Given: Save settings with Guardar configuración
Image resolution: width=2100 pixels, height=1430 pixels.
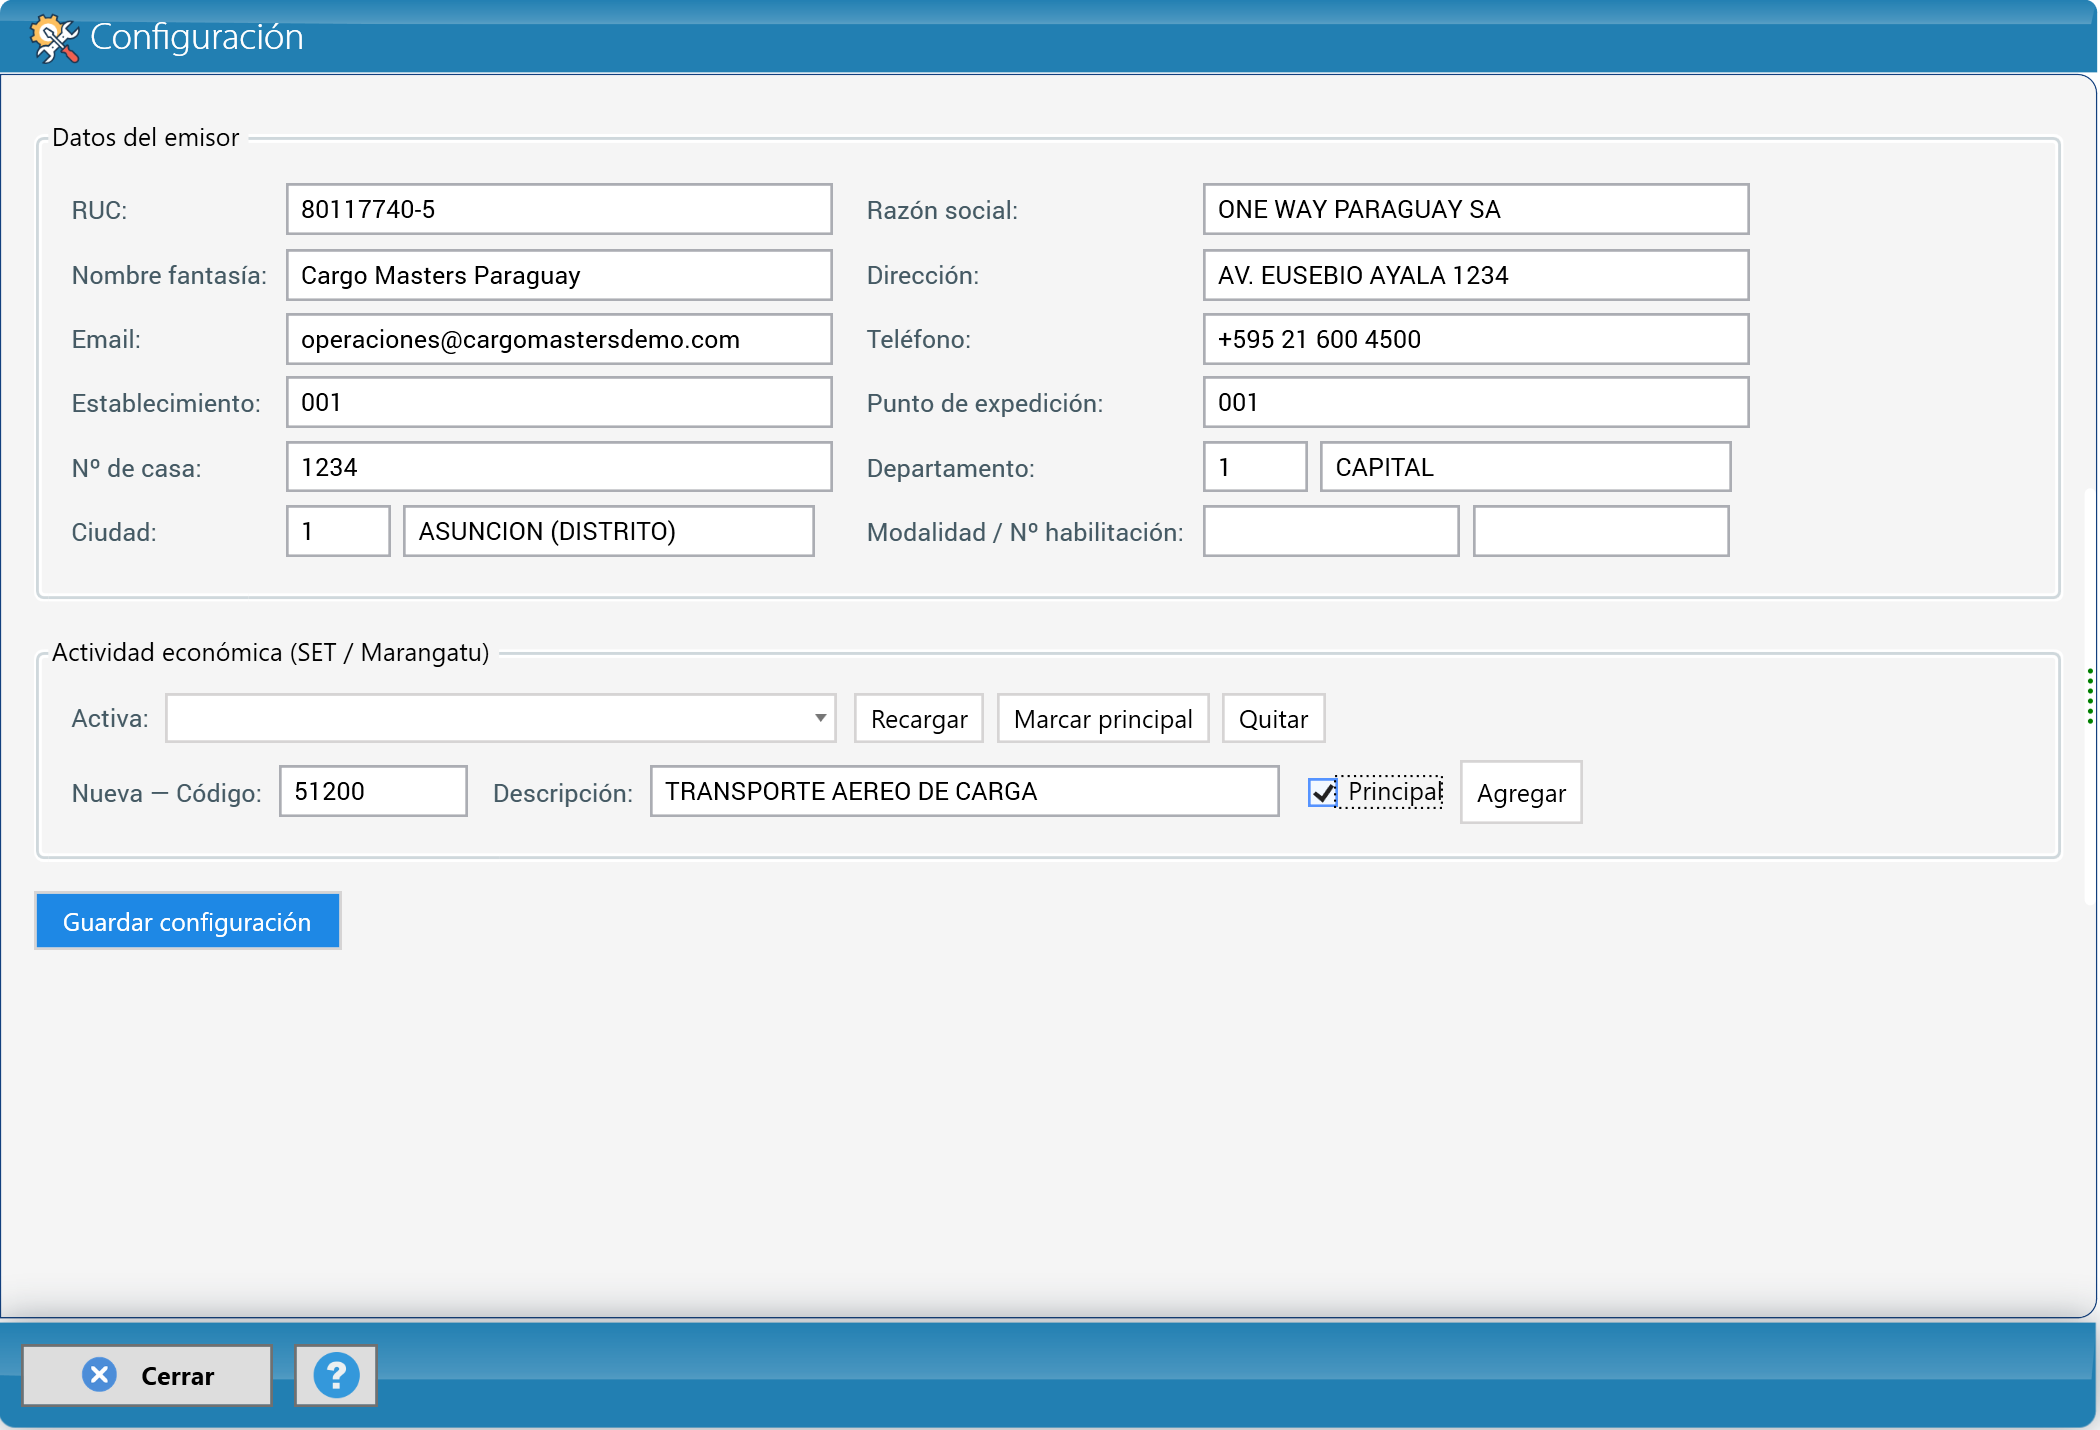Looking at the screenshot, I should pyautogui.click(x=188, y=921).
